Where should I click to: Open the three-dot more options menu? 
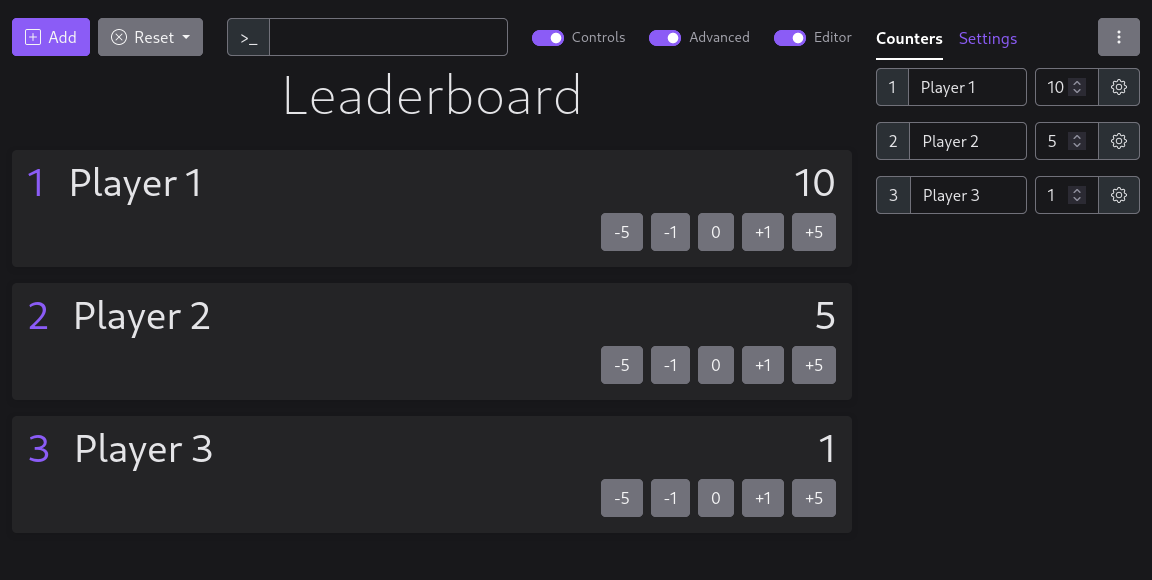[x=1119, y=37]
